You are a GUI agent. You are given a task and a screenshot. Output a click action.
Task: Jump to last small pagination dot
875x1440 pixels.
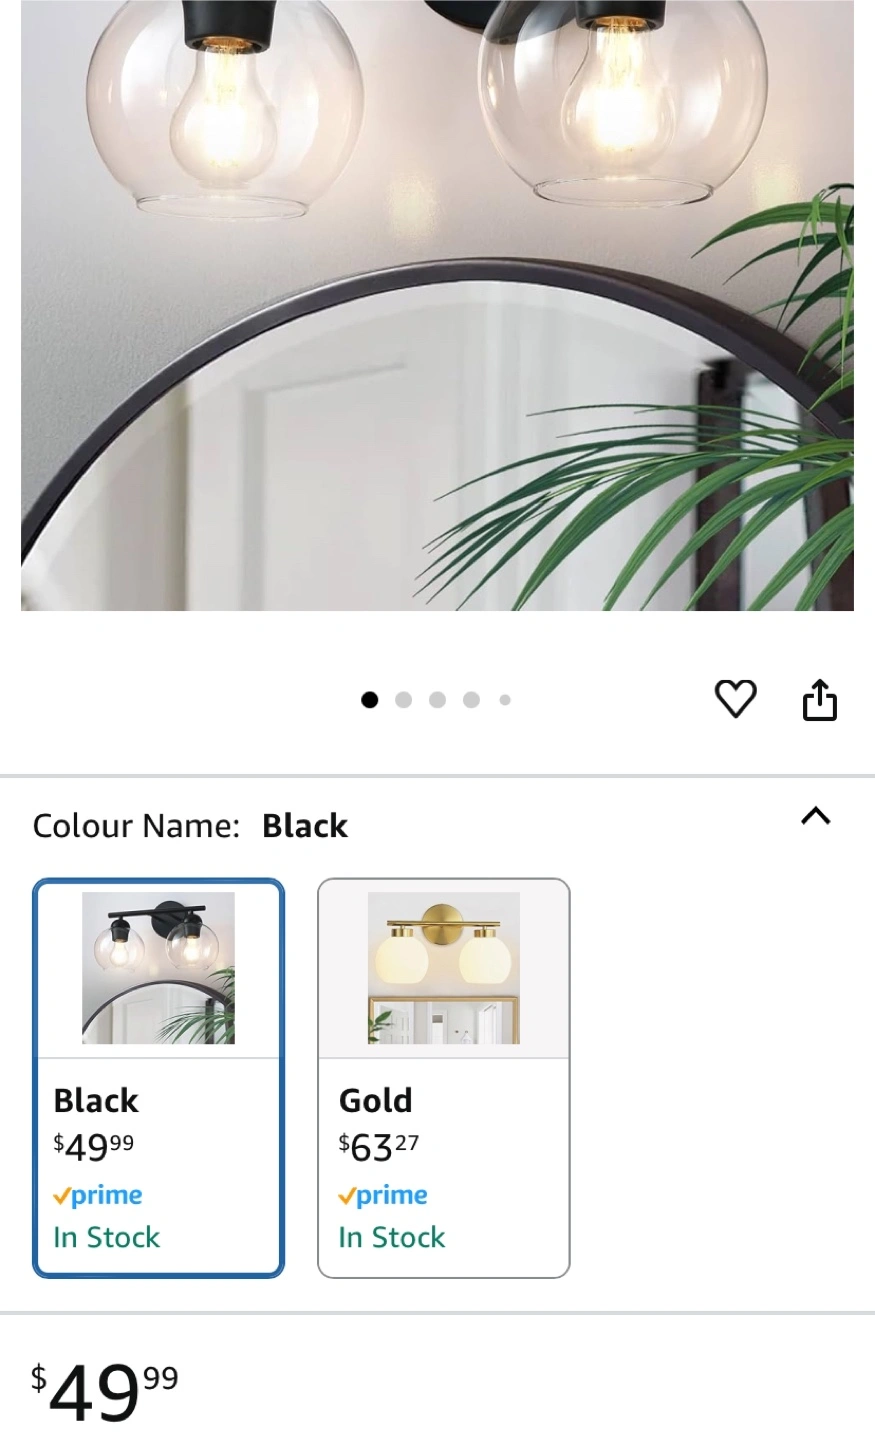click(x=505, y=700)
